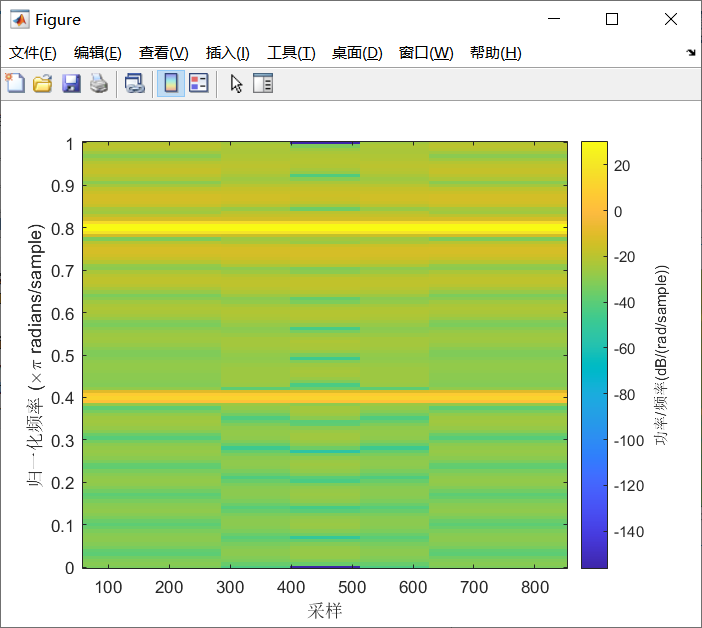
Task: Open the 窗口(W) menu
Action: pyautogui.click(x=426, y=53)
